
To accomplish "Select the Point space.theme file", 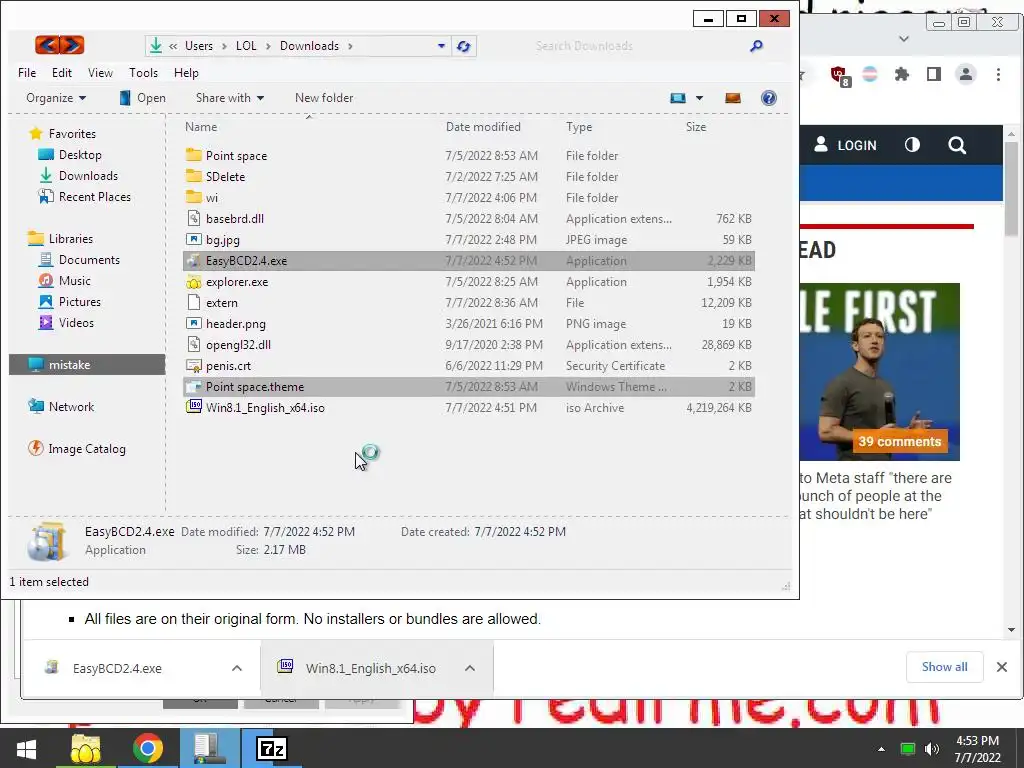I will [468, 387].
